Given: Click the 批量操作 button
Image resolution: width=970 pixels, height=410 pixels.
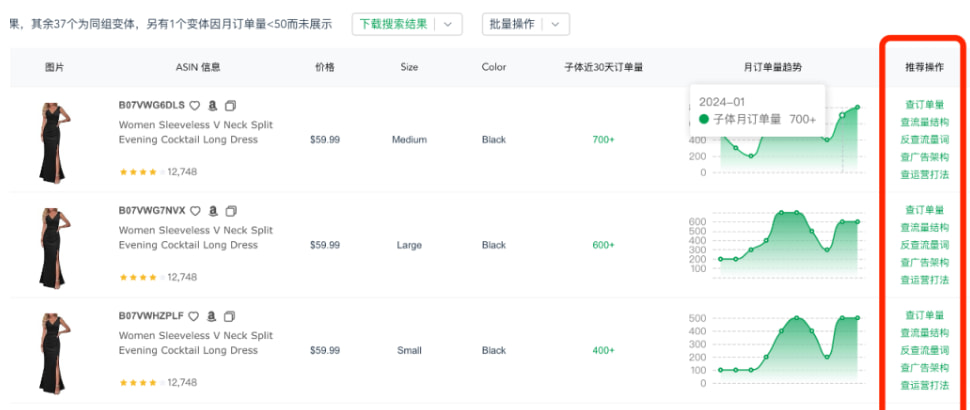Looking at the screenshot, I should [512, 24].
